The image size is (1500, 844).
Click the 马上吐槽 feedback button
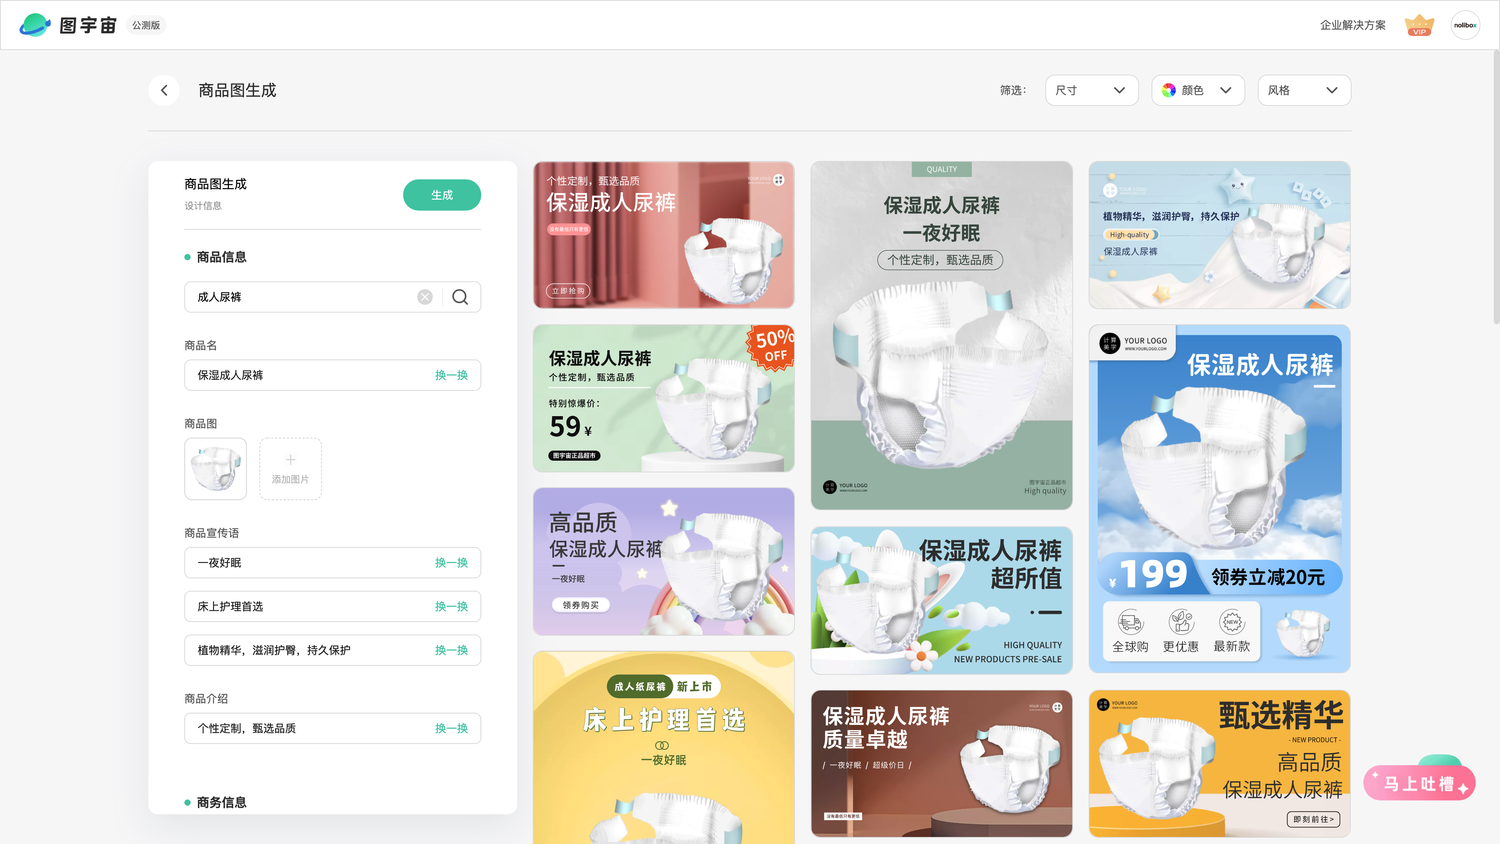pos(1419,783)
